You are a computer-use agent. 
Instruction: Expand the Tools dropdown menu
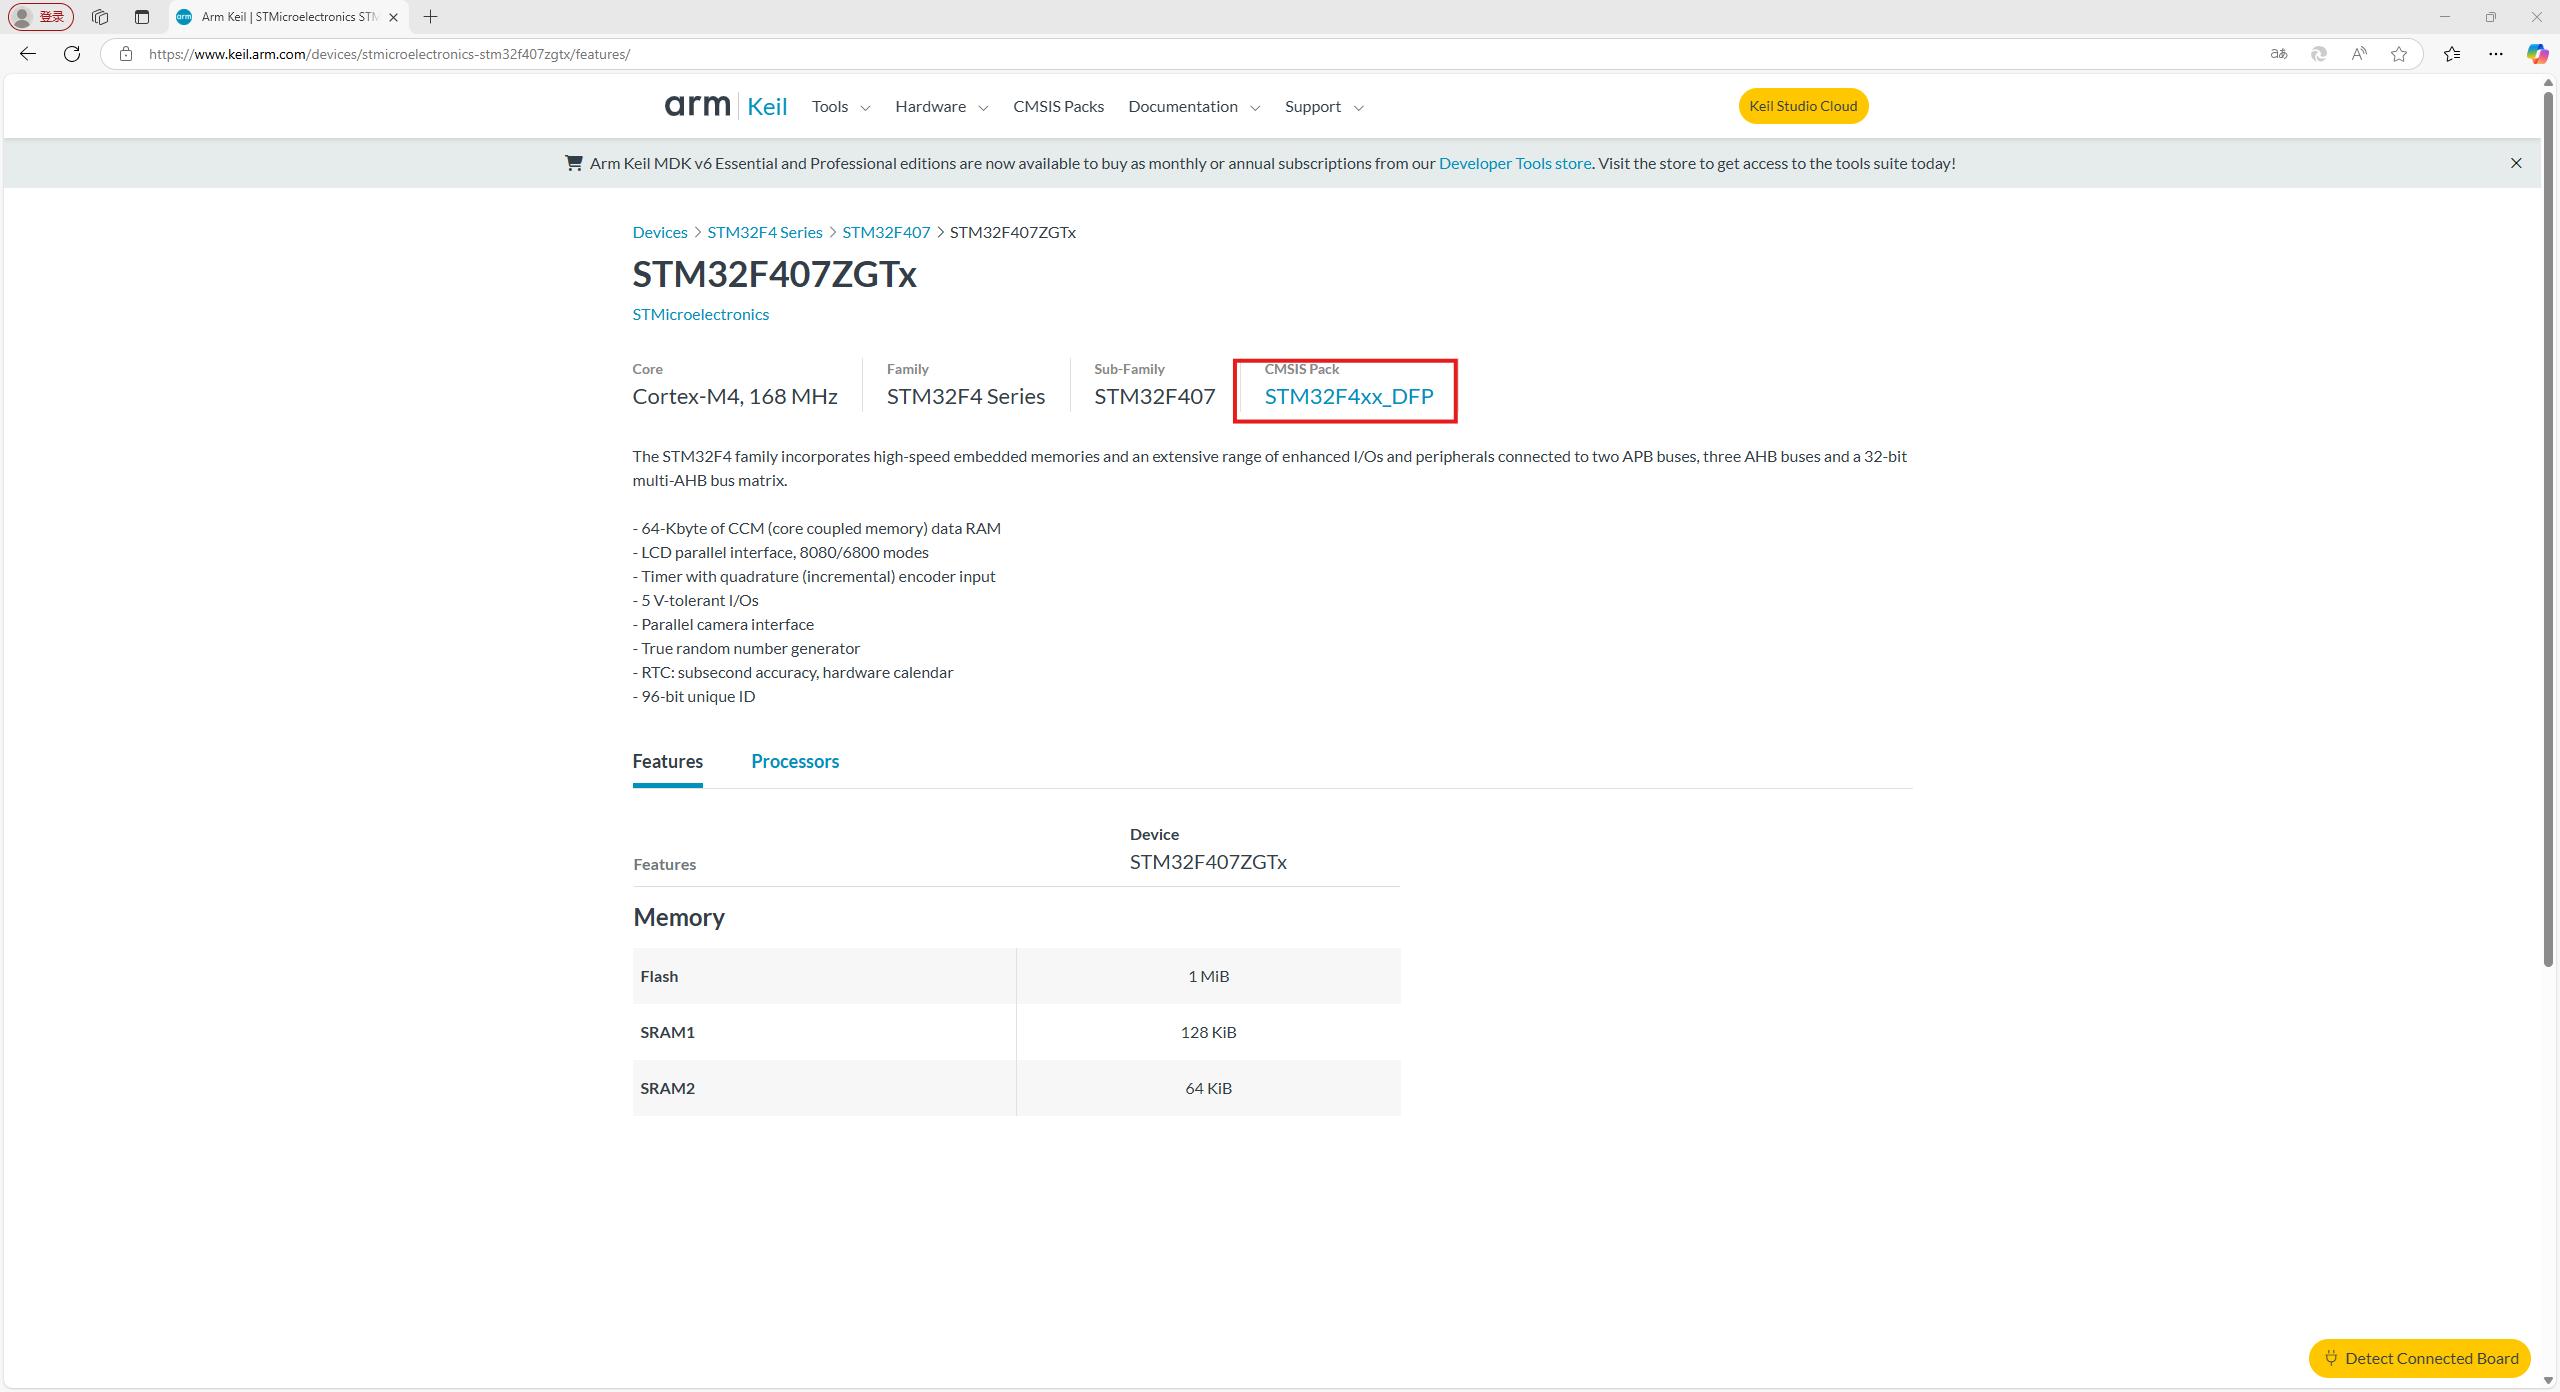tap(841, 107)
